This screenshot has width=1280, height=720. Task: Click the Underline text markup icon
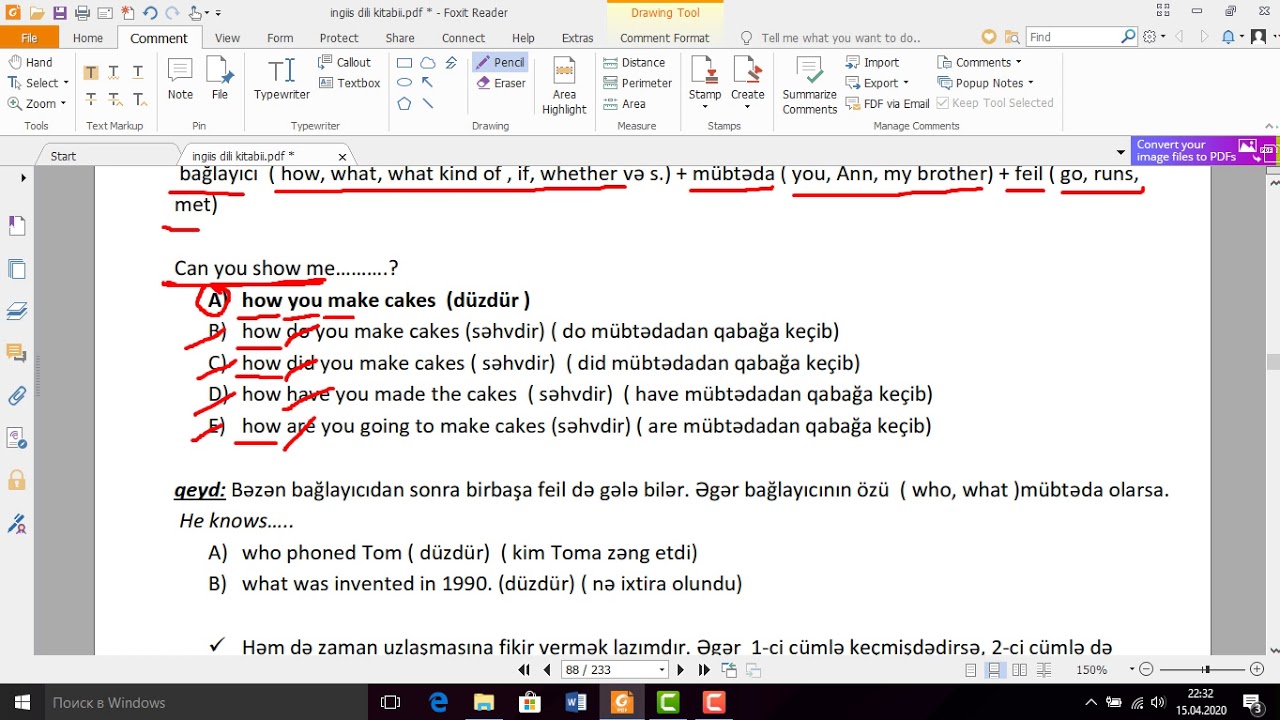[x=138, y=72]
